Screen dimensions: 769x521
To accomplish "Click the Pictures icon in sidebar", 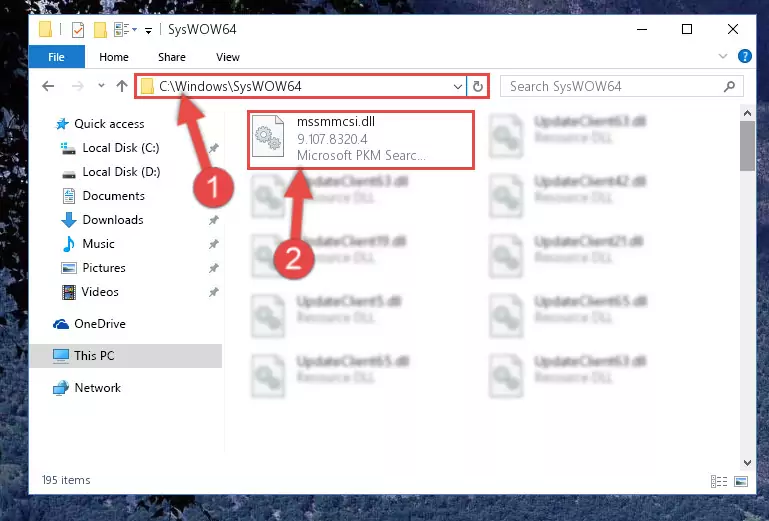I will pyautogui.click(x=69, y=268).
